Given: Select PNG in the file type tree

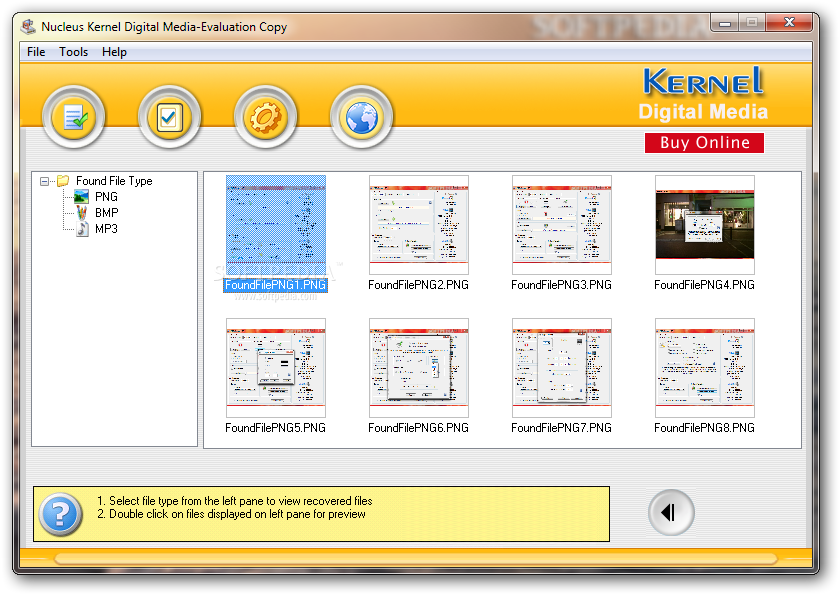Looking at the screenshot, I should (106, 197).
